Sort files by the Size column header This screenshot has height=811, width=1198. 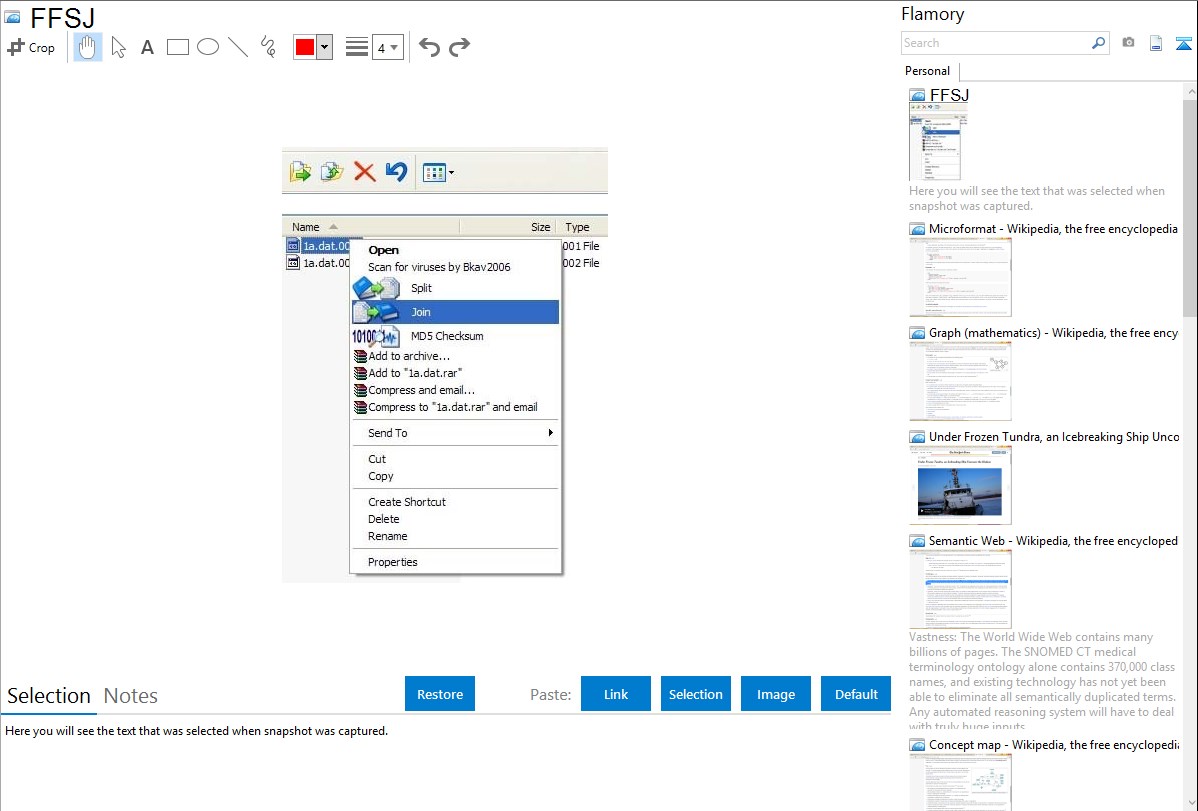click(507, 227)
